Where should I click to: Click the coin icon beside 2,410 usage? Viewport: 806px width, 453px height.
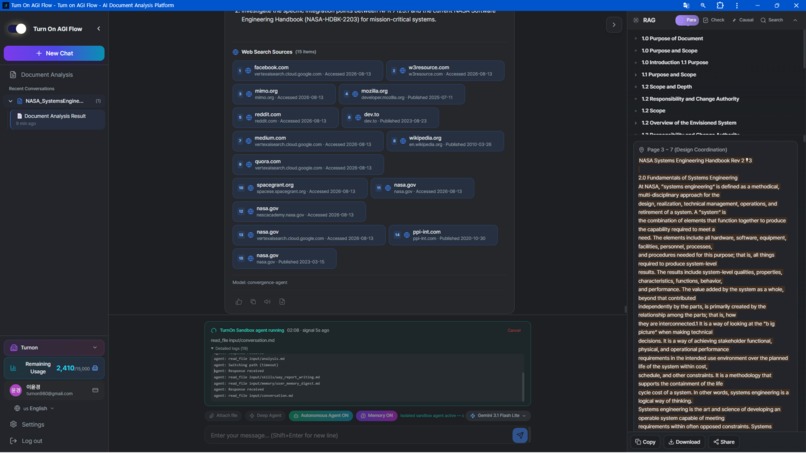95,368
